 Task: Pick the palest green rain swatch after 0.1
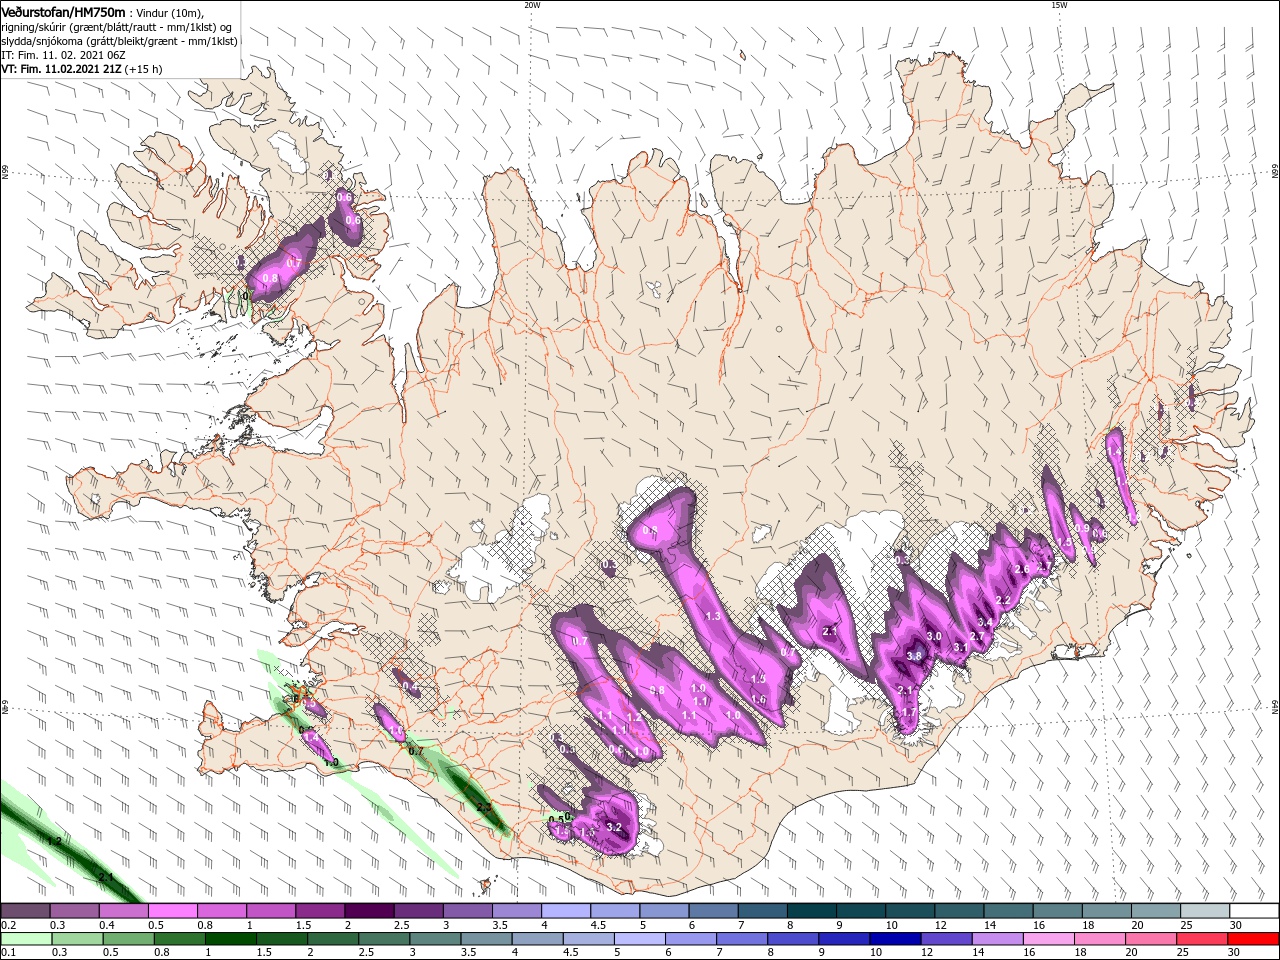[25, 939]
